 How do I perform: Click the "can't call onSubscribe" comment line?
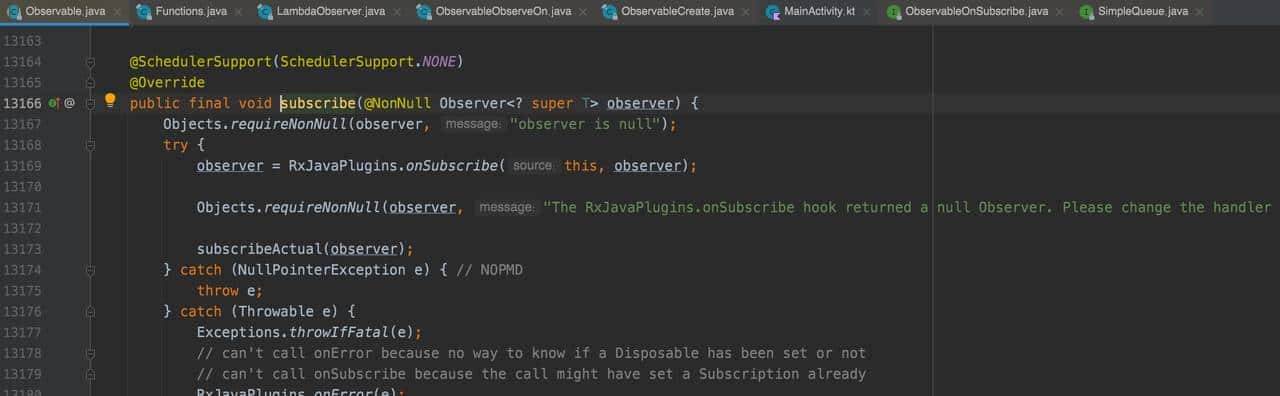click(531, 375)
